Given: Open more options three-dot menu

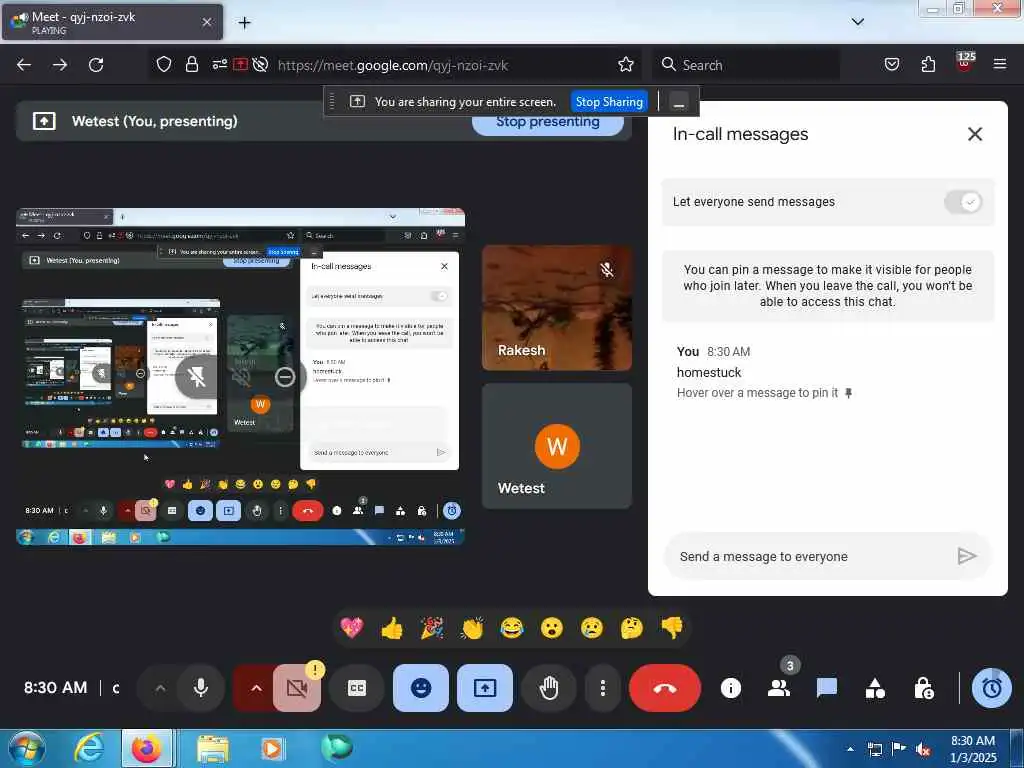Looking at the screenshot, I should pyautogui.click(x=602, y=688).
